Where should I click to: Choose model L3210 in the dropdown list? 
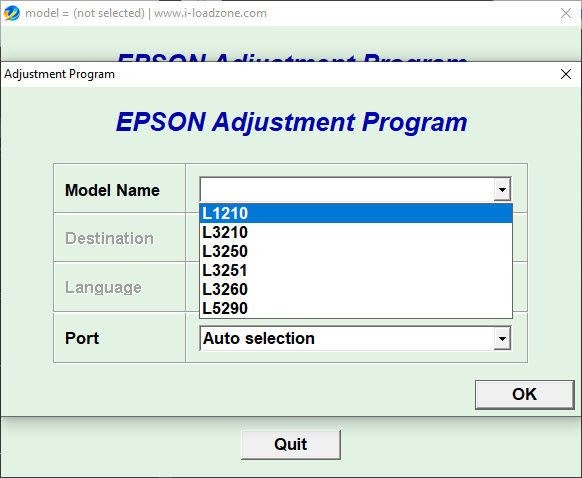click(x=356, y=232)
